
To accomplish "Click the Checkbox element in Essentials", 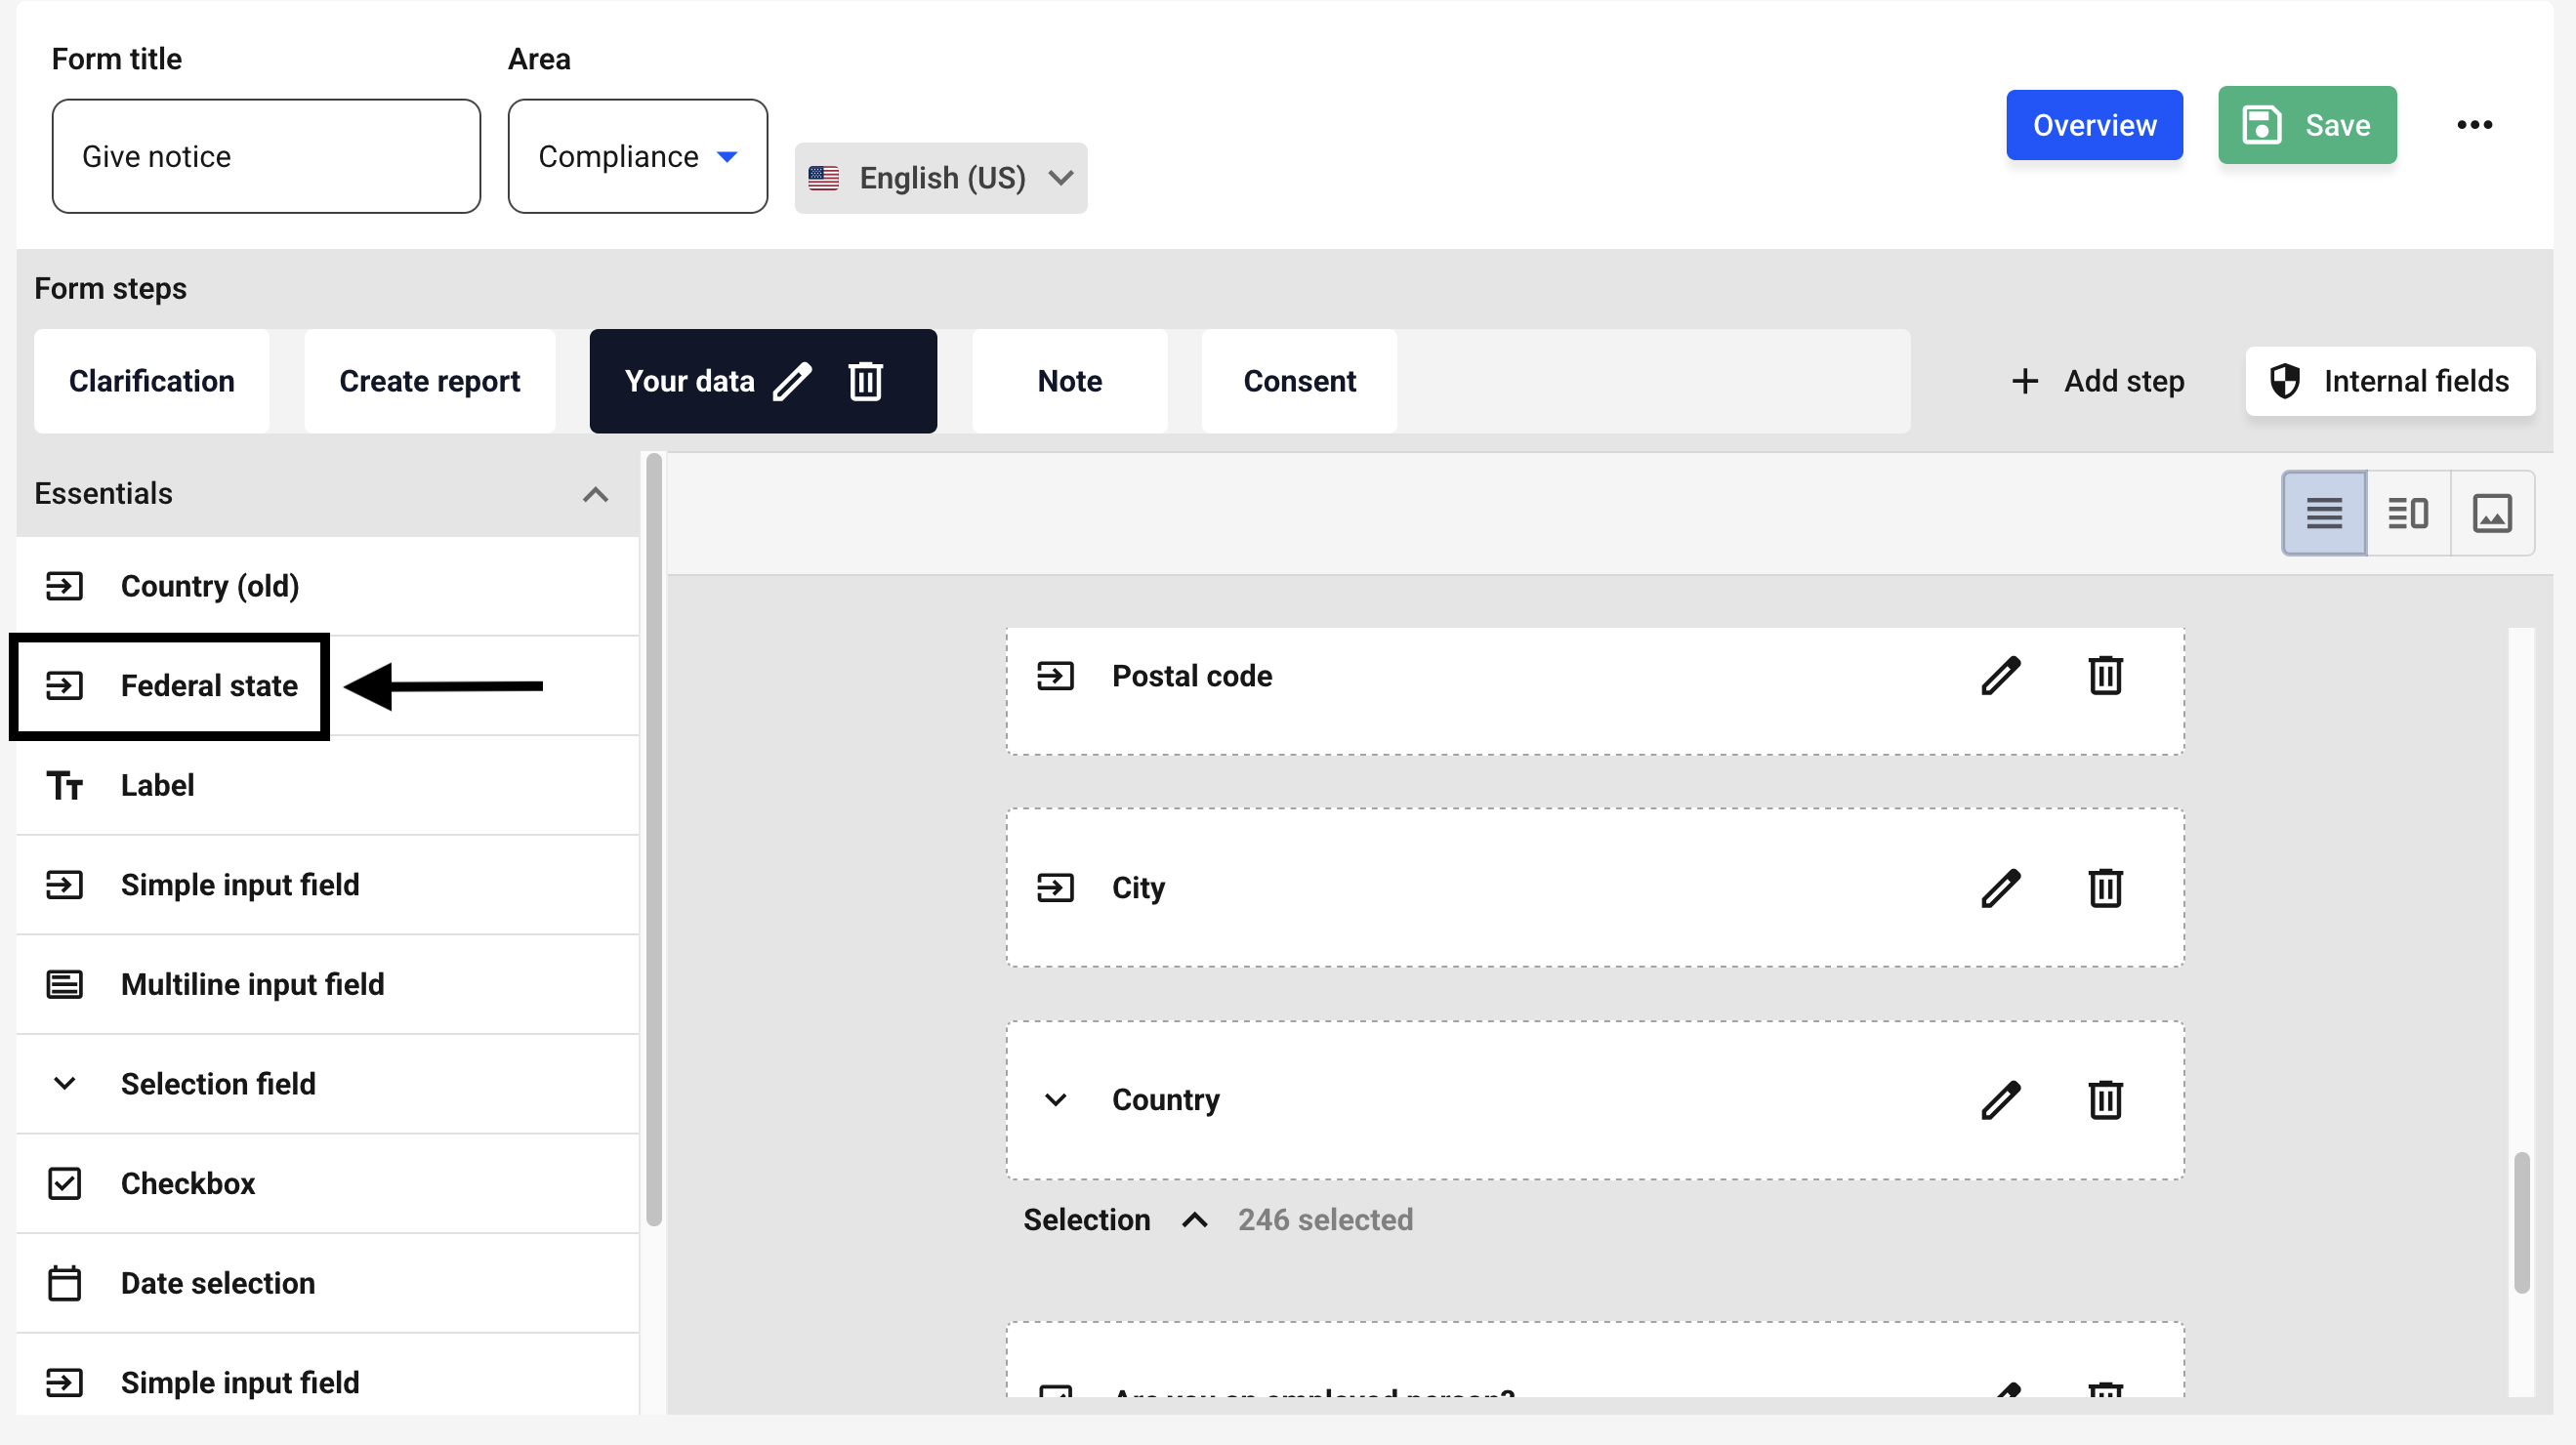I will click(188, 1183).
